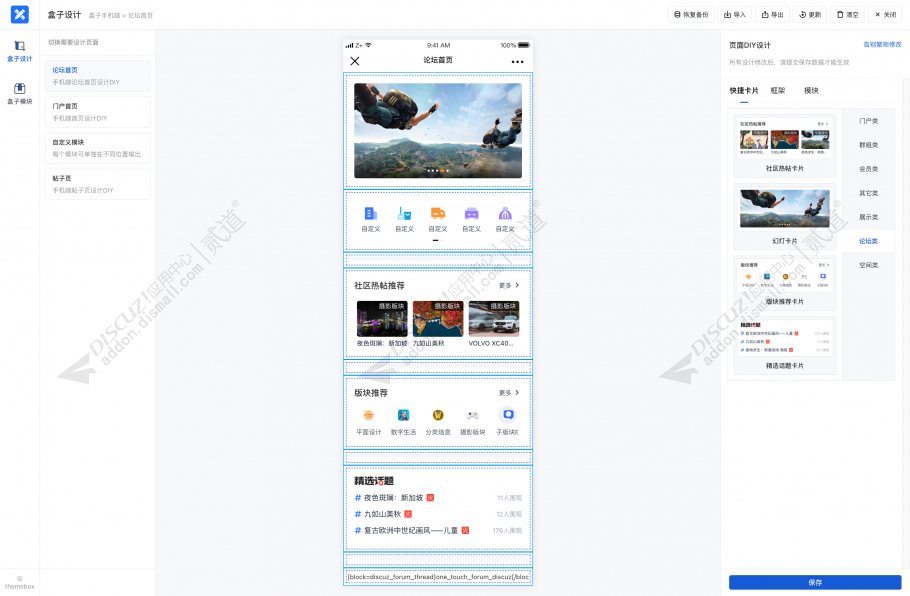
Task: Click the 清空 clear button
Action: pyautogui.click(x=847, y=15)
